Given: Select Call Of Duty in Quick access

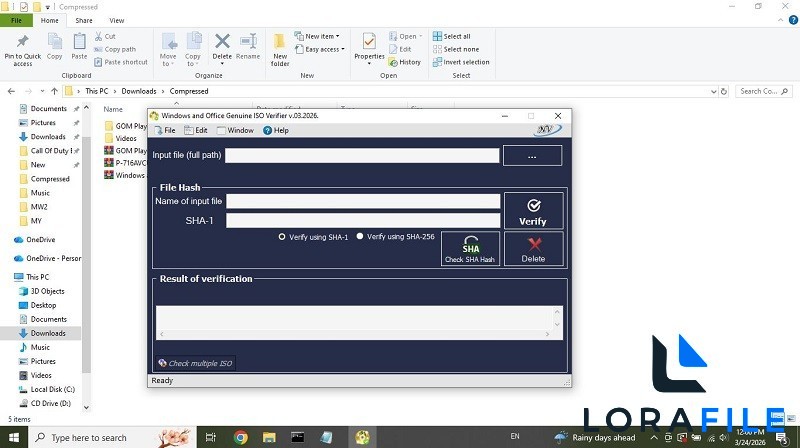Looking at the screenshot, I should pos(49,151).
